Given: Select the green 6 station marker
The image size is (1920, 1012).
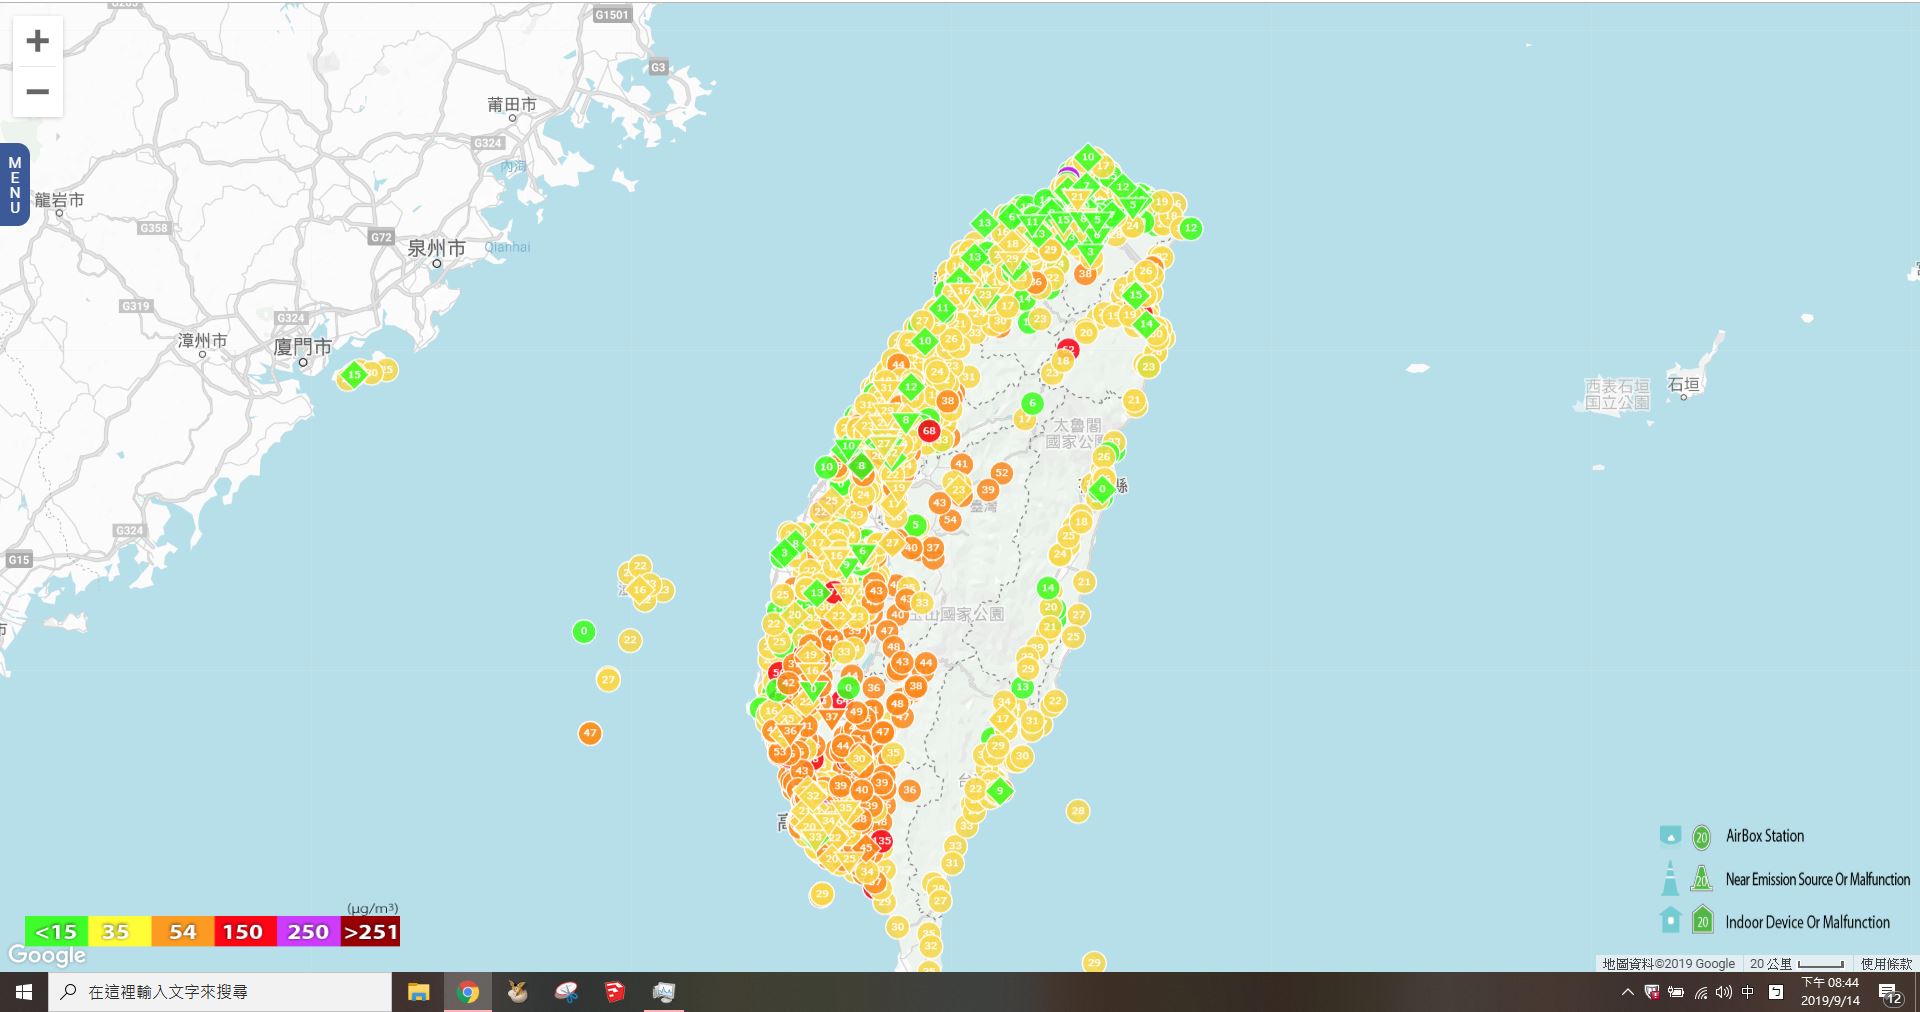Looking at the screenshot, I should (x=1032, y=403).
